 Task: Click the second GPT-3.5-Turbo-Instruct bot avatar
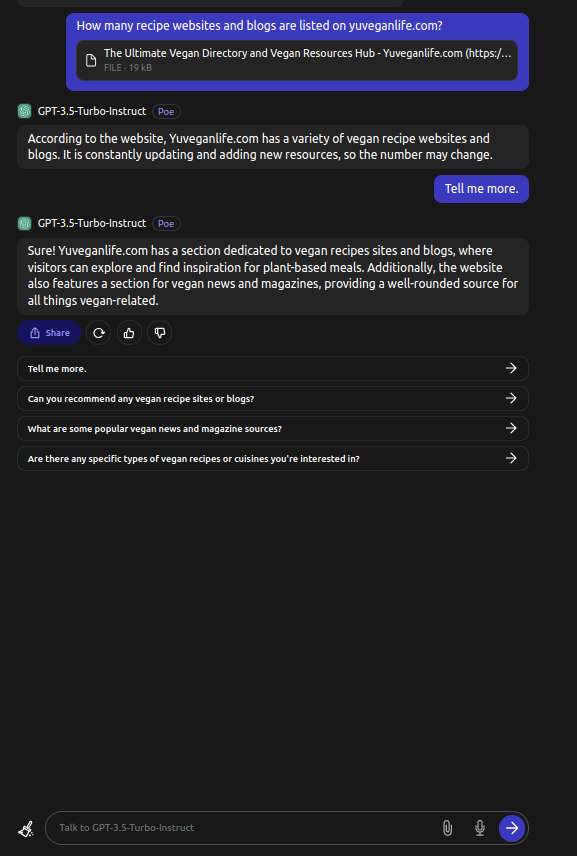tap(25, 223)
